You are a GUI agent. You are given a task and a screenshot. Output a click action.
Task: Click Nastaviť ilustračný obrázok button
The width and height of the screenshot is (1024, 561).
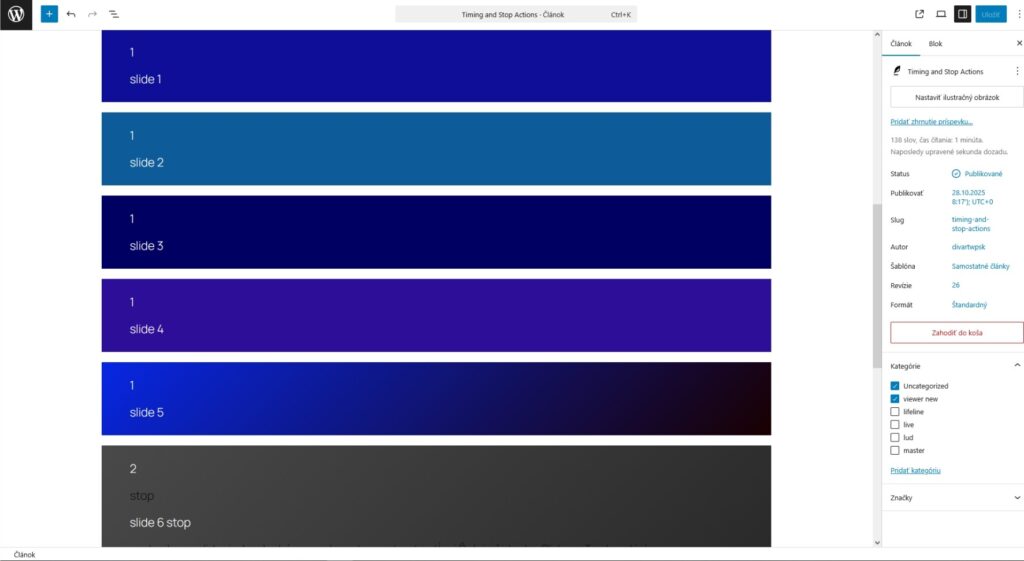(957, 97)
